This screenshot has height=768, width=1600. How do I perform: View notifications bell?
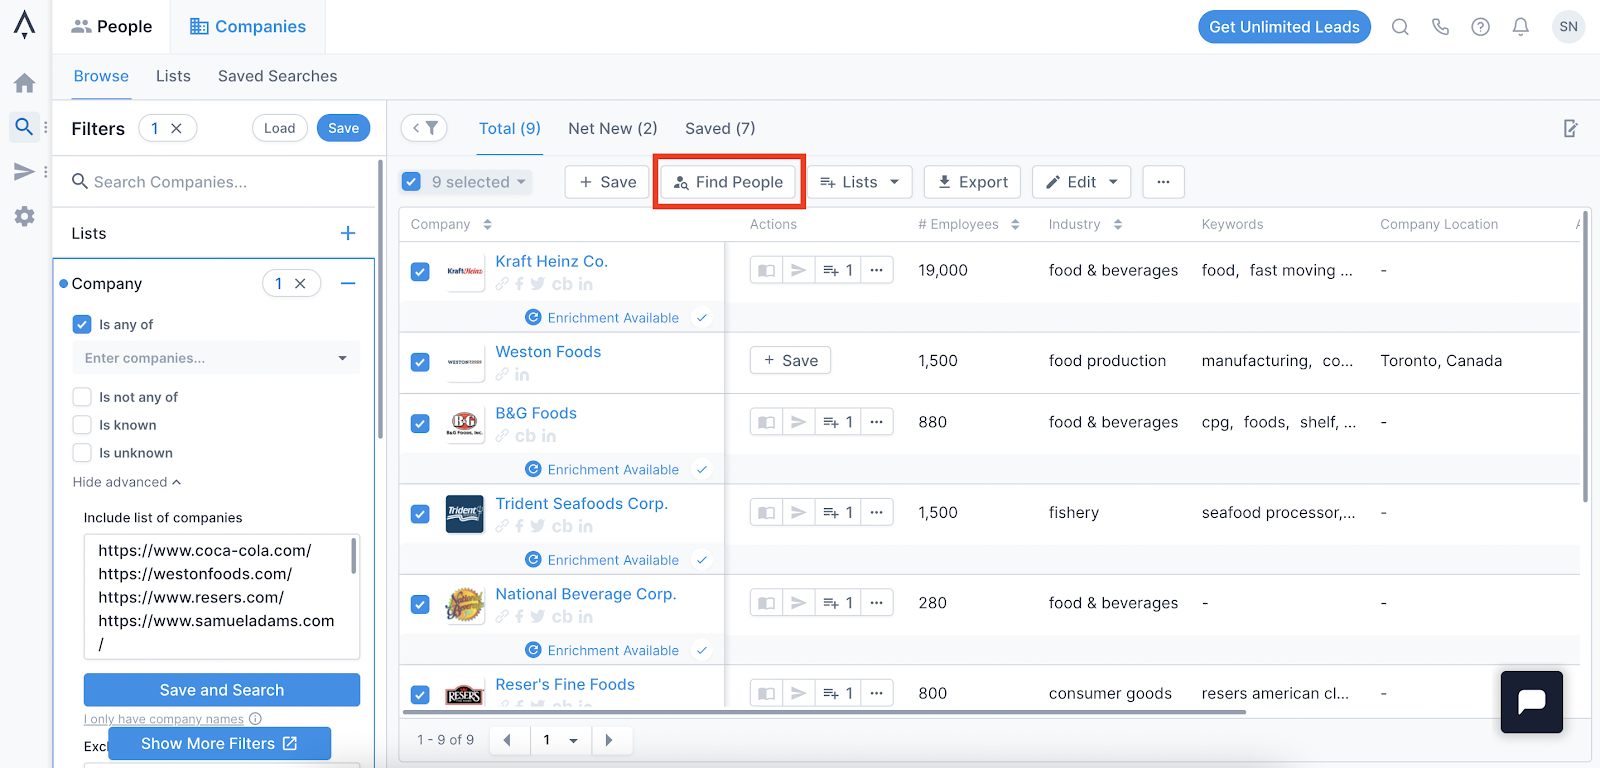tap(1520, 27)
